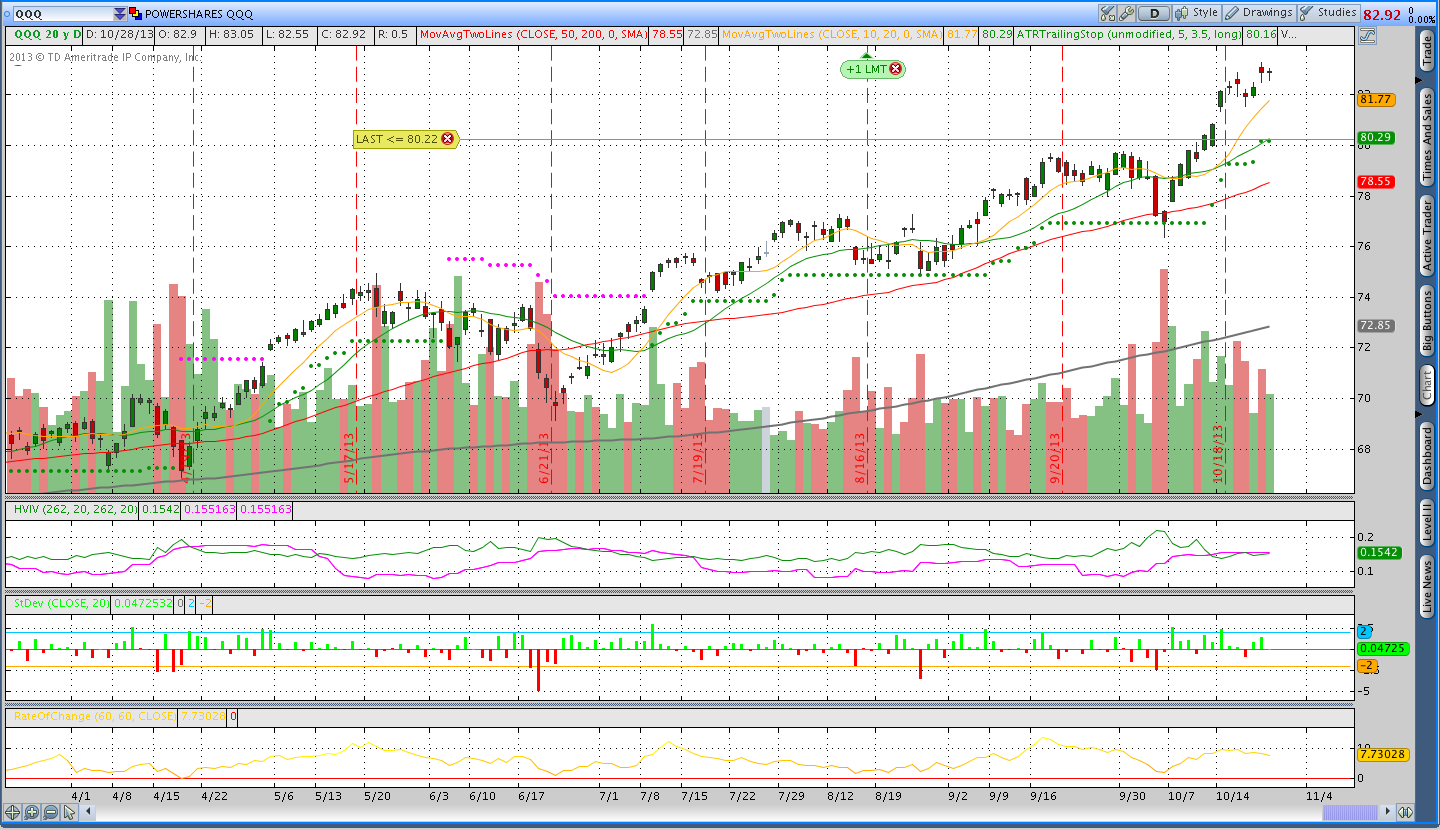Select the Chart side tab
The height and width of the screenshot is (830, 1440).
pos(1427,385)
